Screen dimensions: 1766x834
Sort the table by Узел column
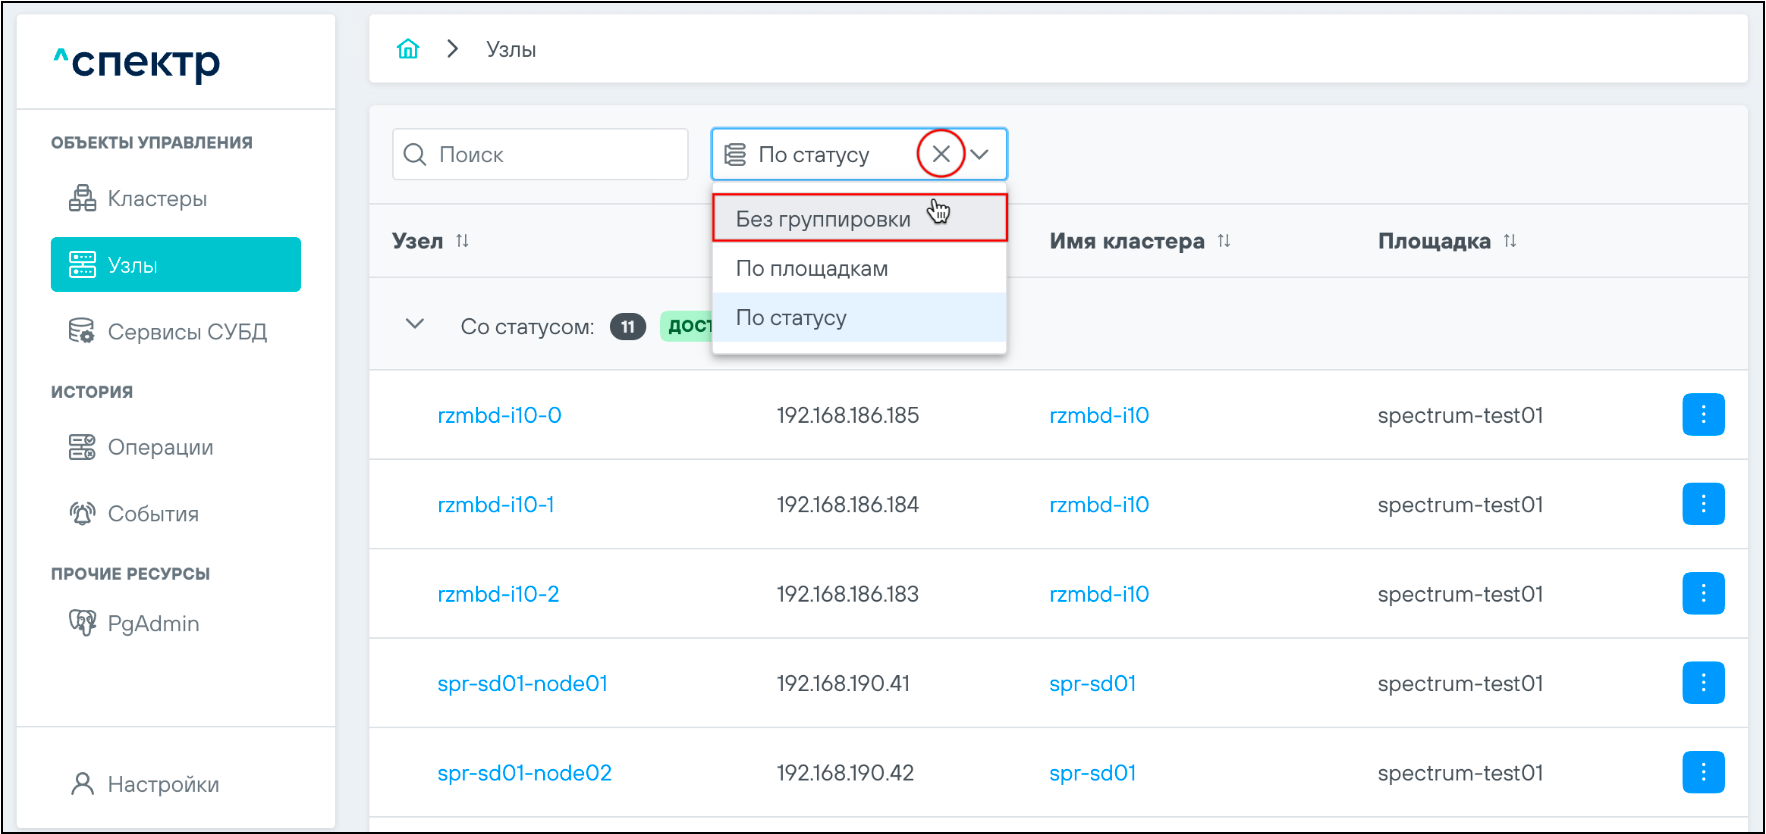point(462,241)
